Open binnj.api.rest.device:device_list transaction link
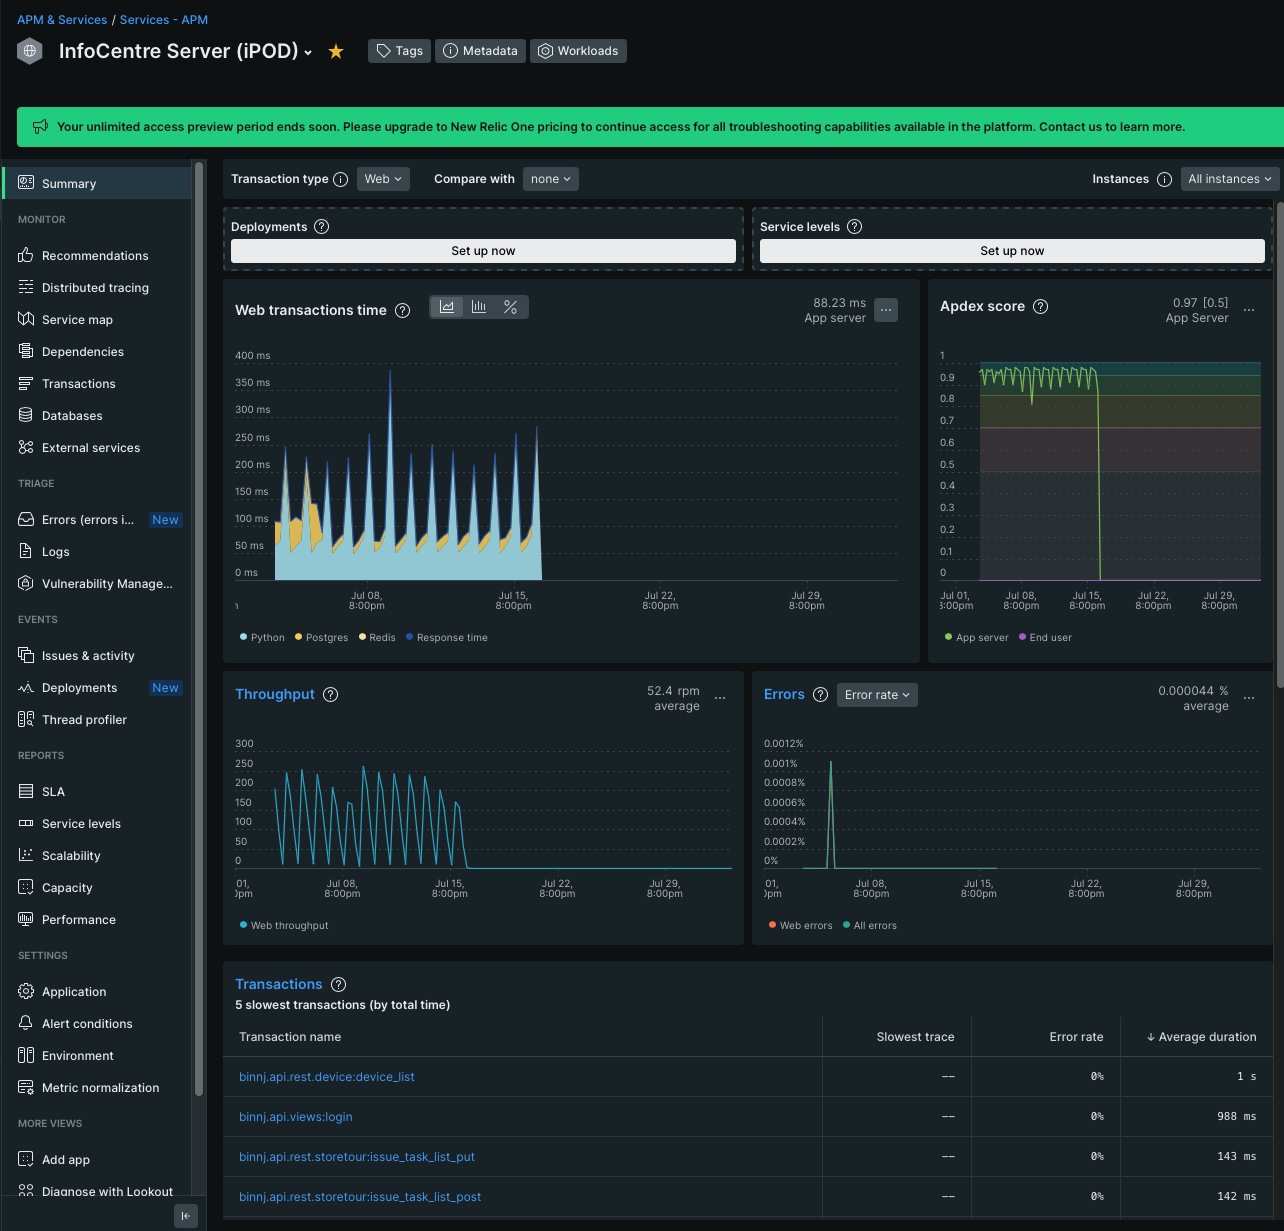 point(327,1077)
